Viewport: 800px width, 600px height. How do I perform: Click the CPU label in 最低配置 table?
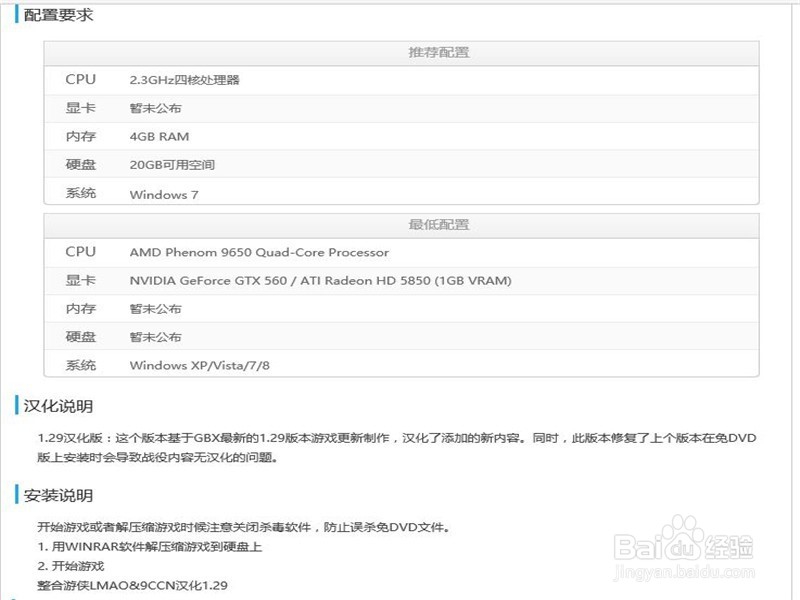[x=81, y=252]
